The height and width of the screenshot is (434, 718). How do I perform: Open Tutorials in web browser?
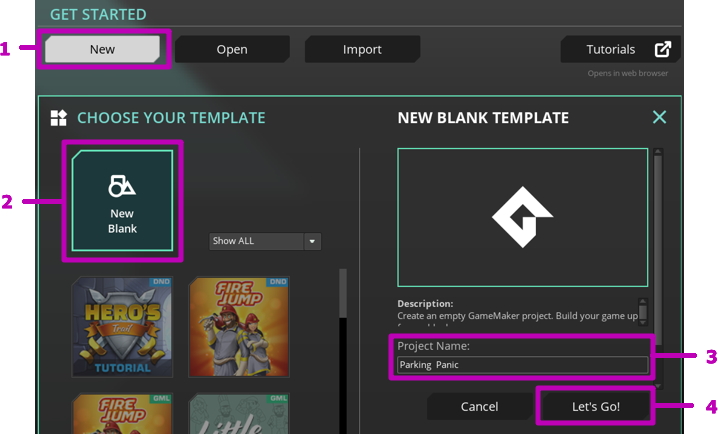[620, 49]
